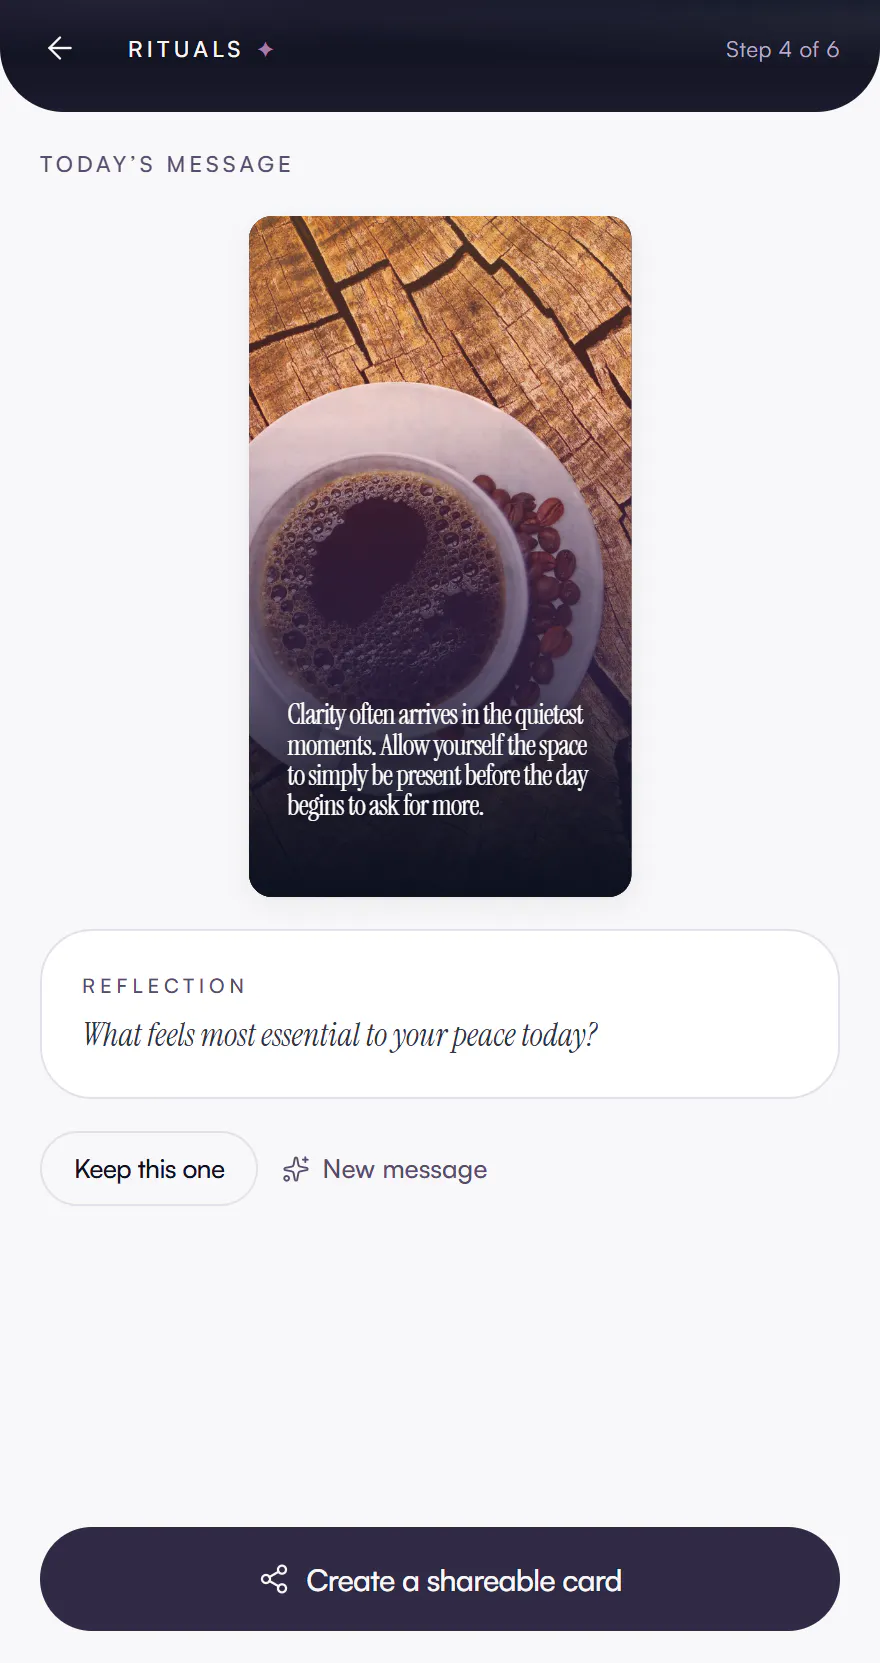Tap the question What feels most essential
This screenshot has width=880, height=1663.
340,1034
